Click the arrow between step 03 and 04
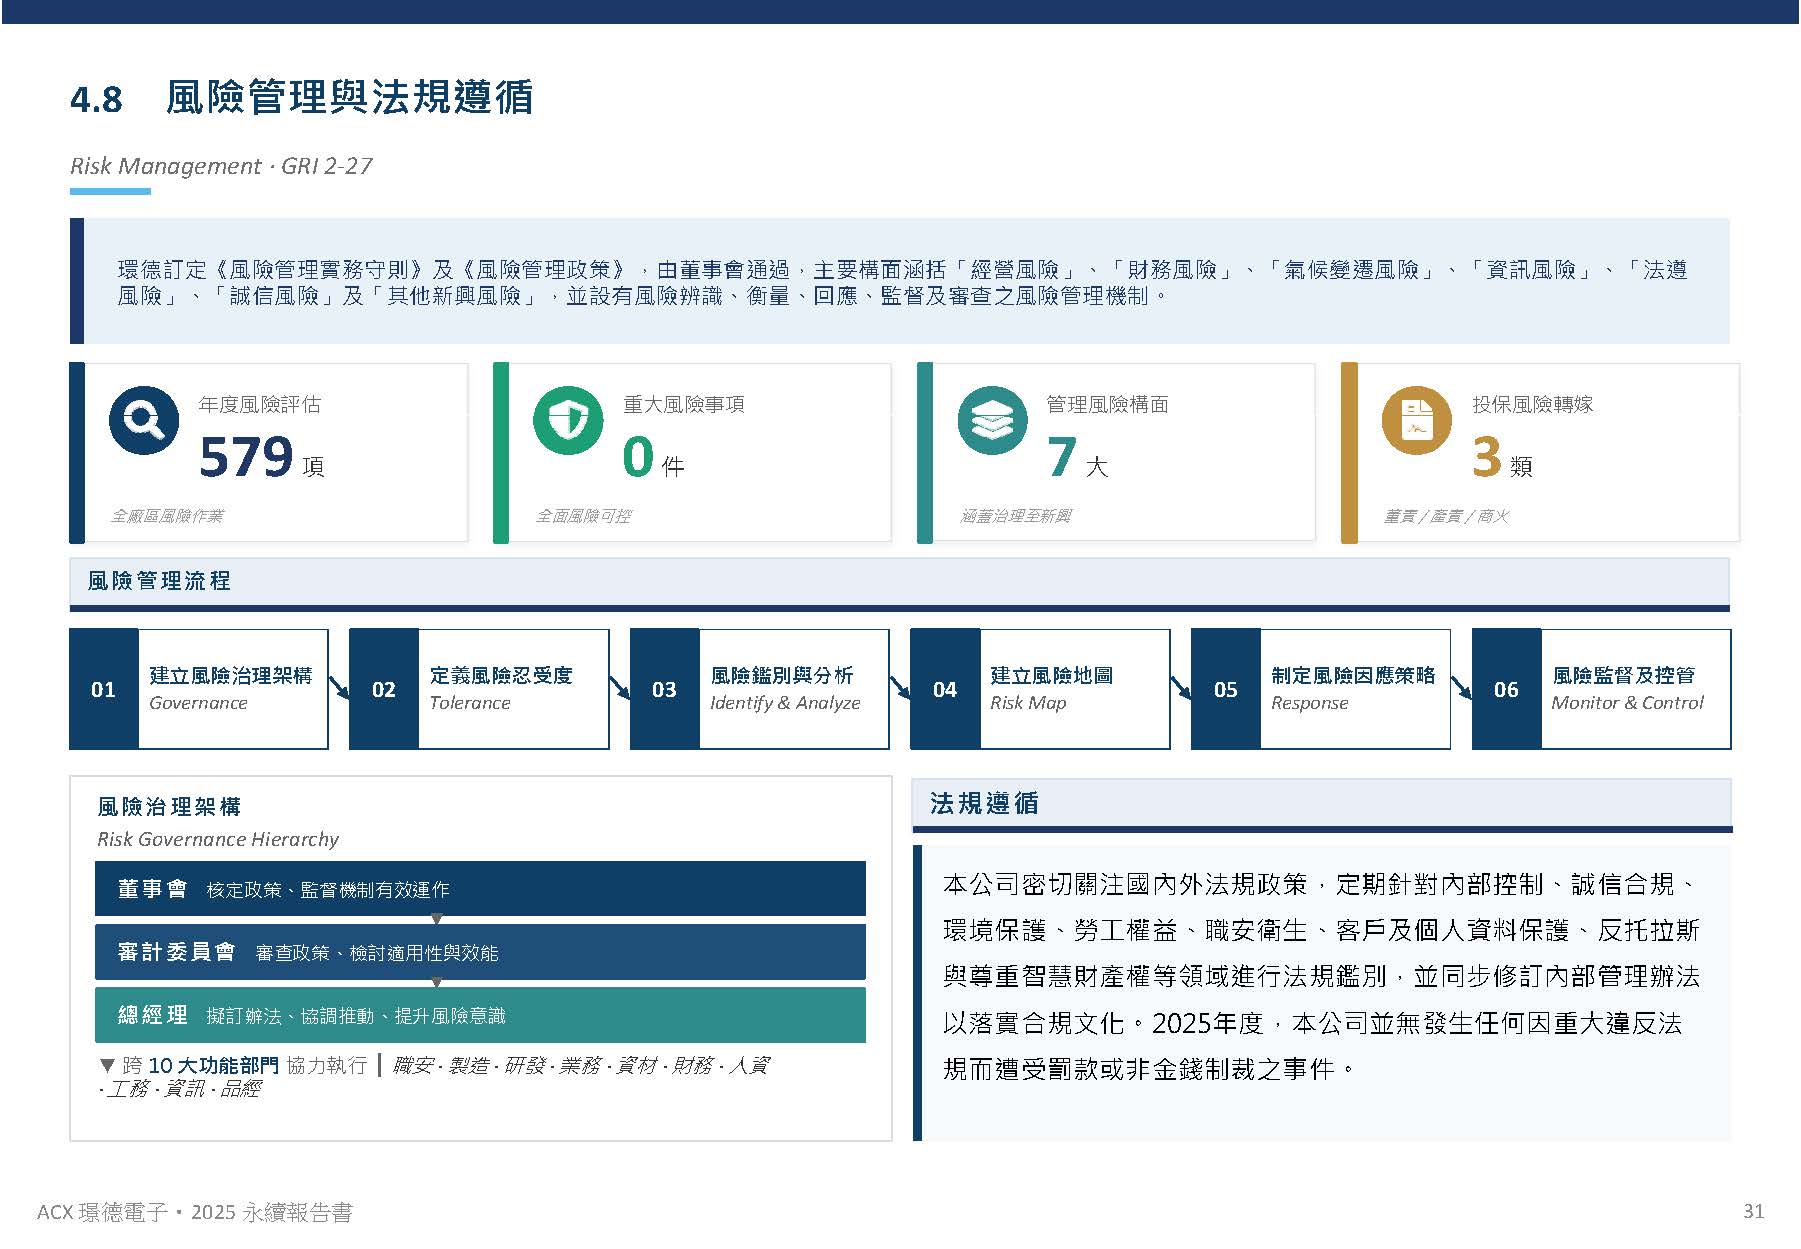 point(900,689)
